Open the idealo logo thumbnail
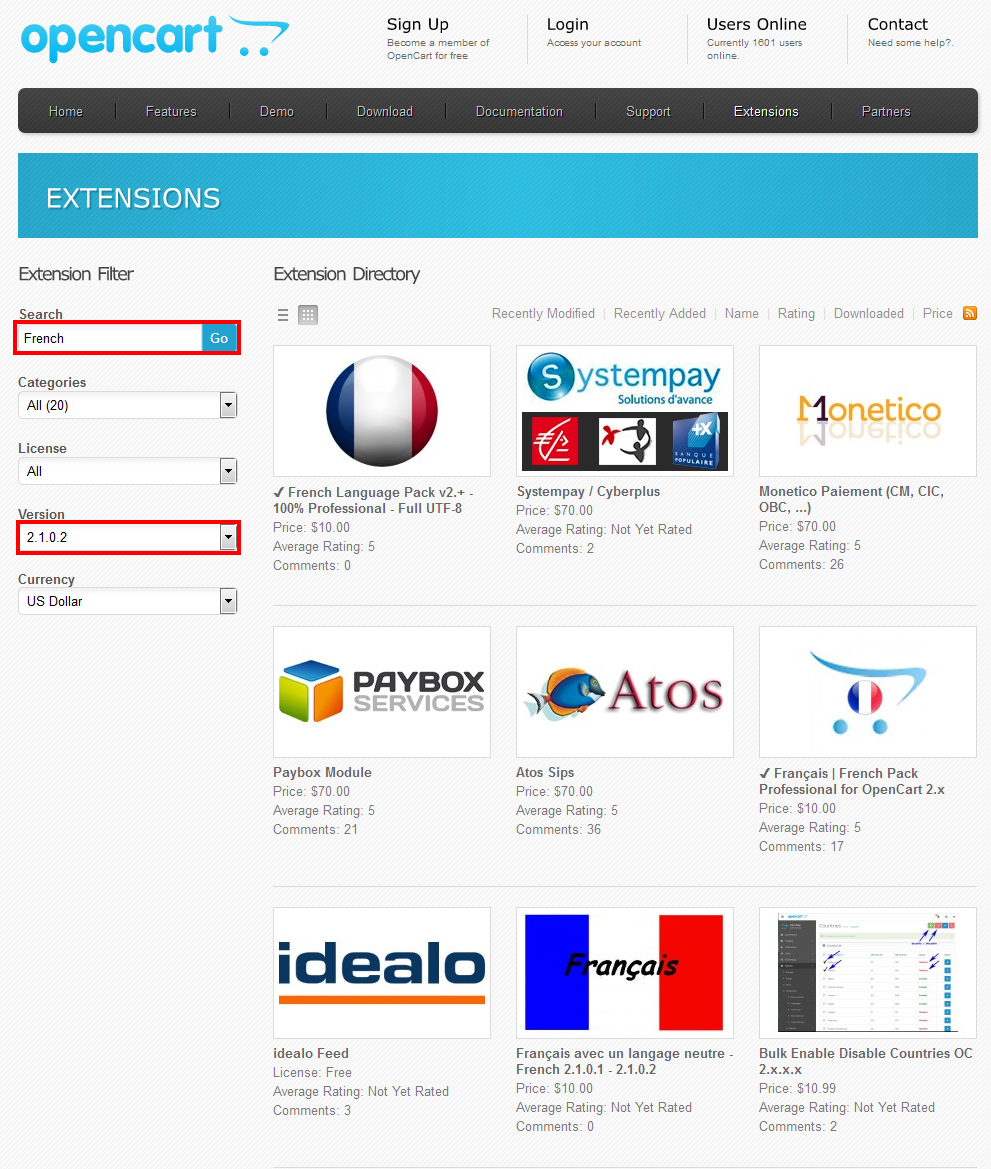Image resolution: width=991 pixels, height=1169 pixels. [x=382, y=973]
